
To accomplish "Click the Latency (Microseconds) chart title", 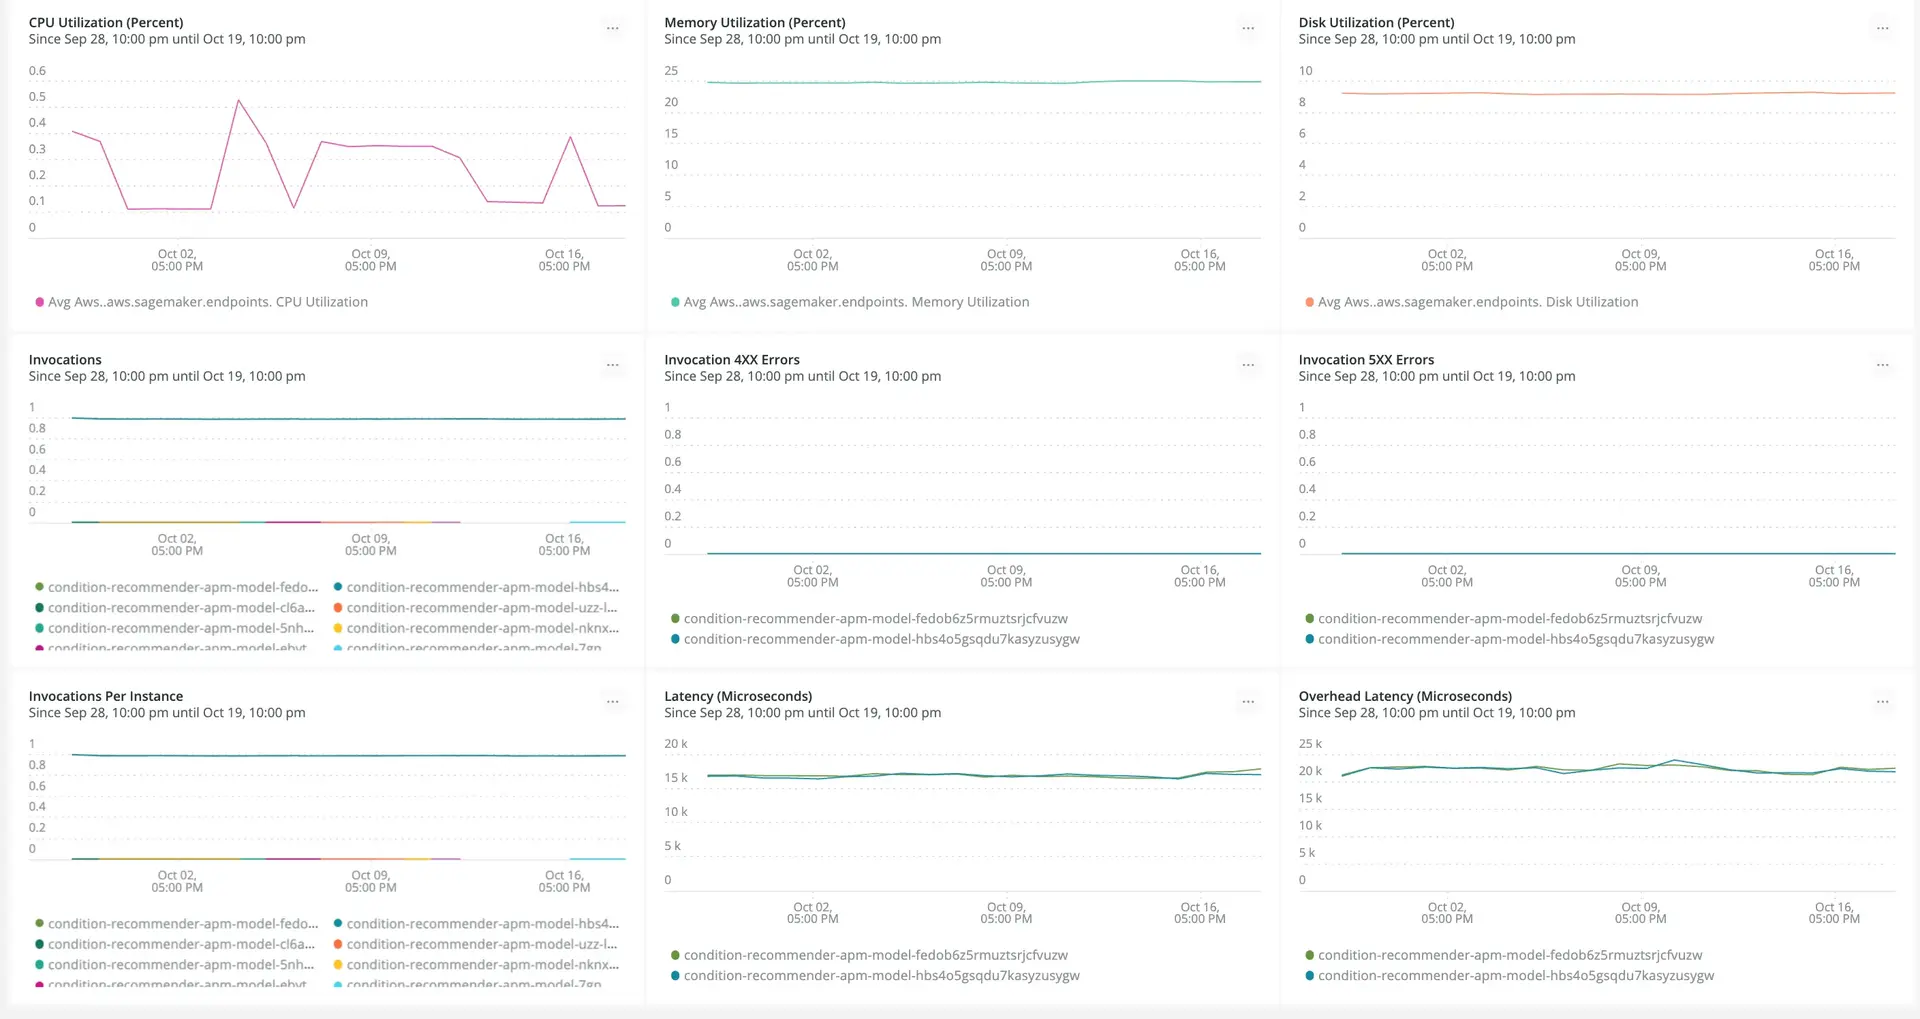I will tap(738, 697).
